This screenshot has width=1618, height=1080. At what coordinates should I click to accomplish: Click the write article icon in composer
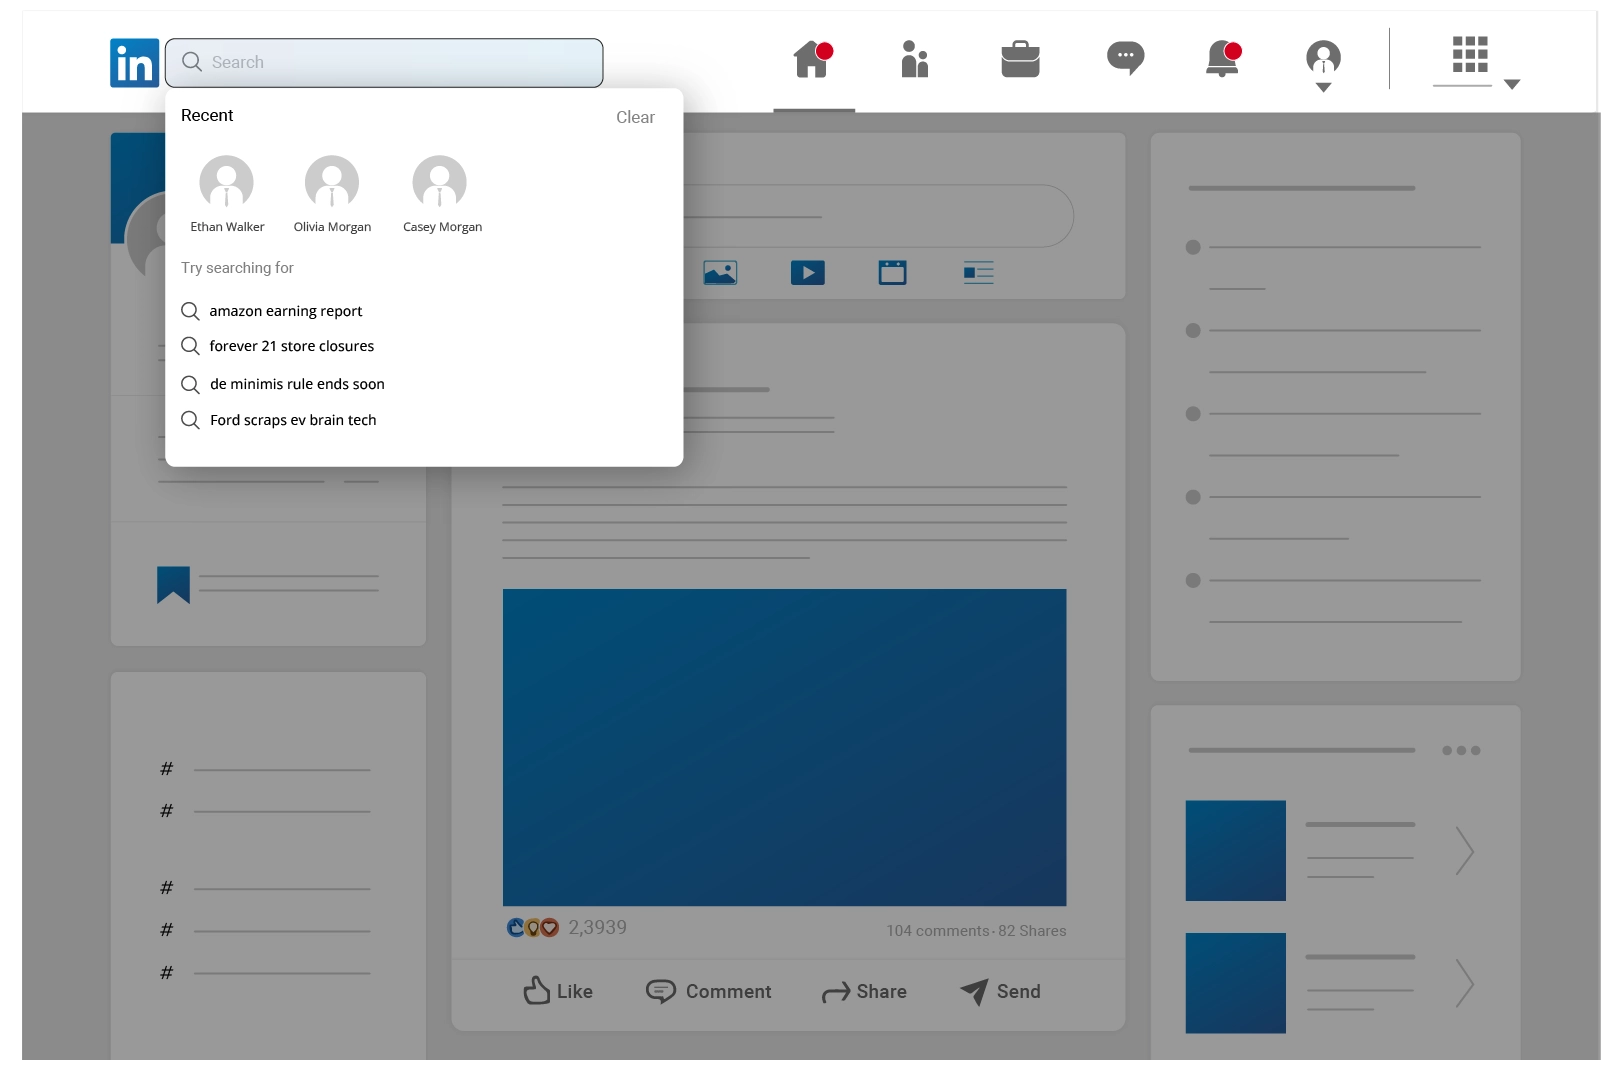coord(978,273)
